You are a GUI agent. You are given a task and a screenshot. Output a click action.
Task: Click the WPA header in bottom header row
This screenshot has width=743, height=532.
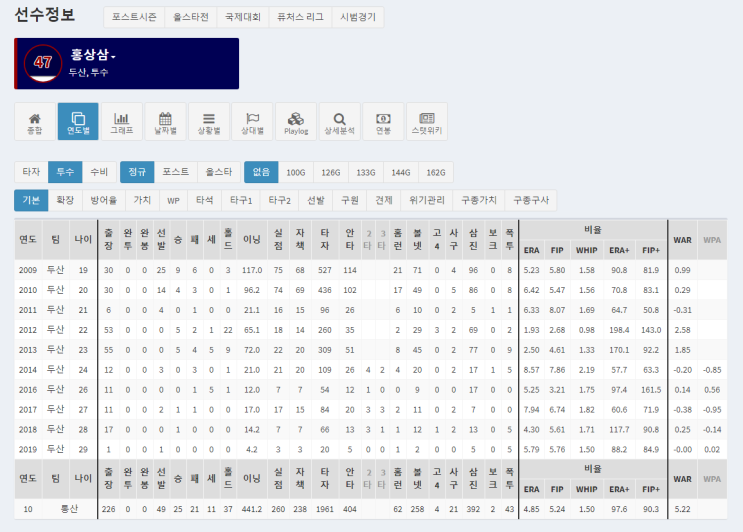[712, 479]
